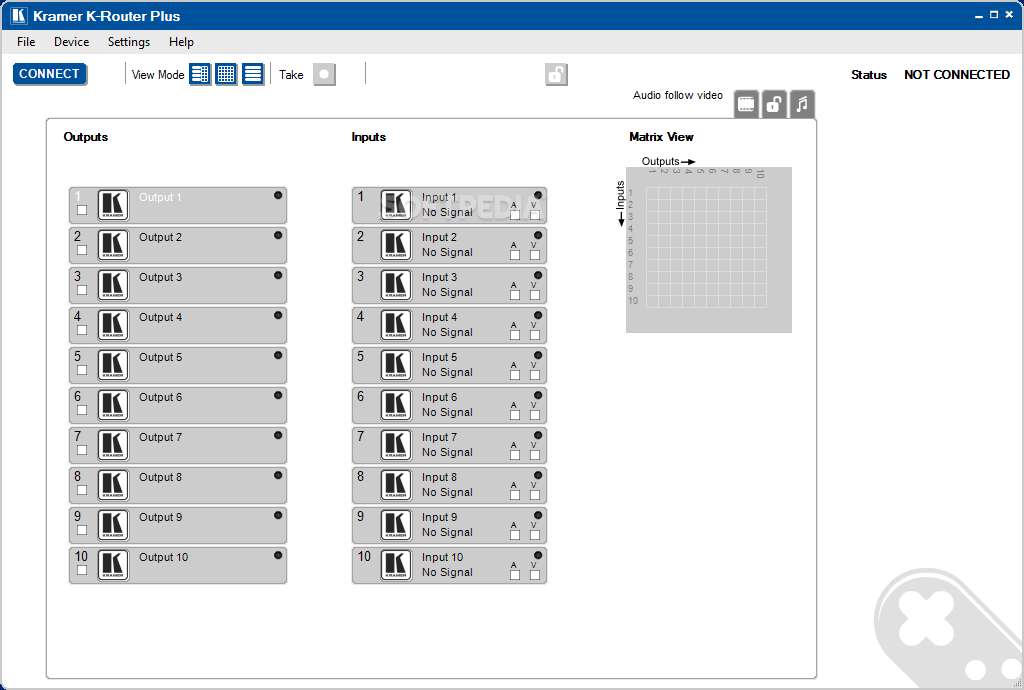Image resolution: width=1024 pixels, height=690 pixels.
Task: Click the Output 8 label text
Action: point(161,477)
